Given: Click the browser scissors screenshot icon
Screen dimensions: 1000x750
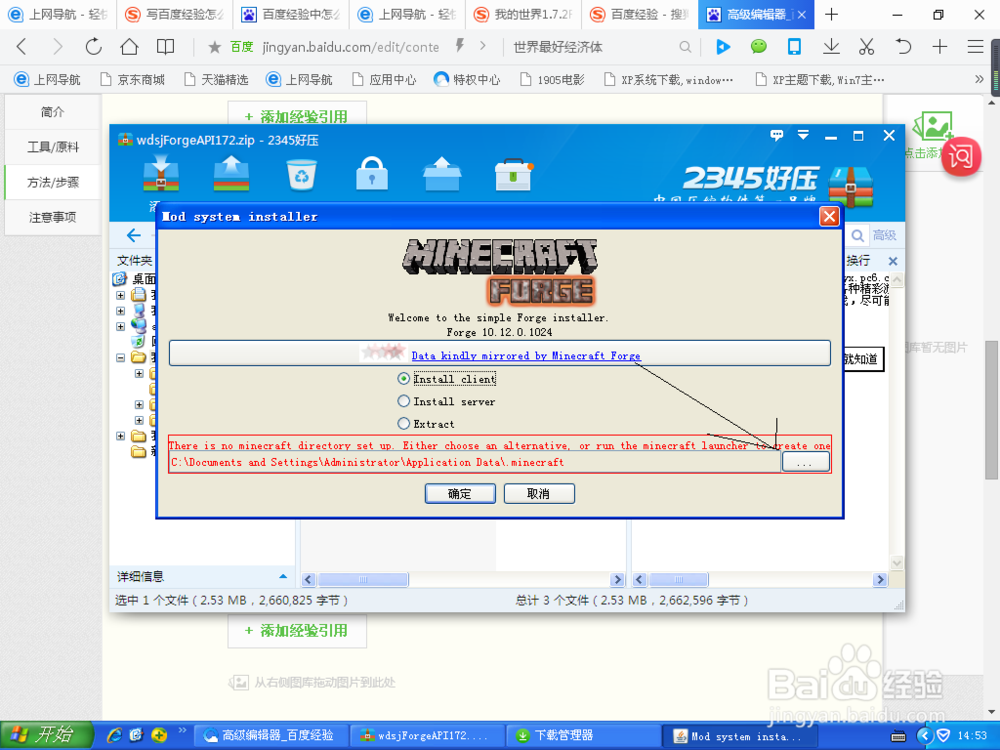Looking at the screenshot, I should (x=866, y=47).
